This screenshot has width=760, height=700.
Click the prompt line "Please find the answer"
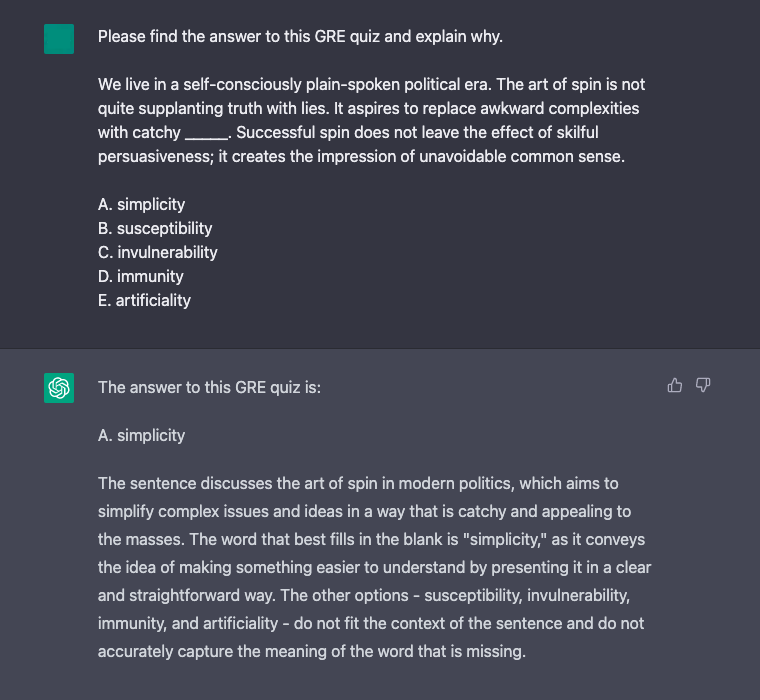click(x=300, y=37)
